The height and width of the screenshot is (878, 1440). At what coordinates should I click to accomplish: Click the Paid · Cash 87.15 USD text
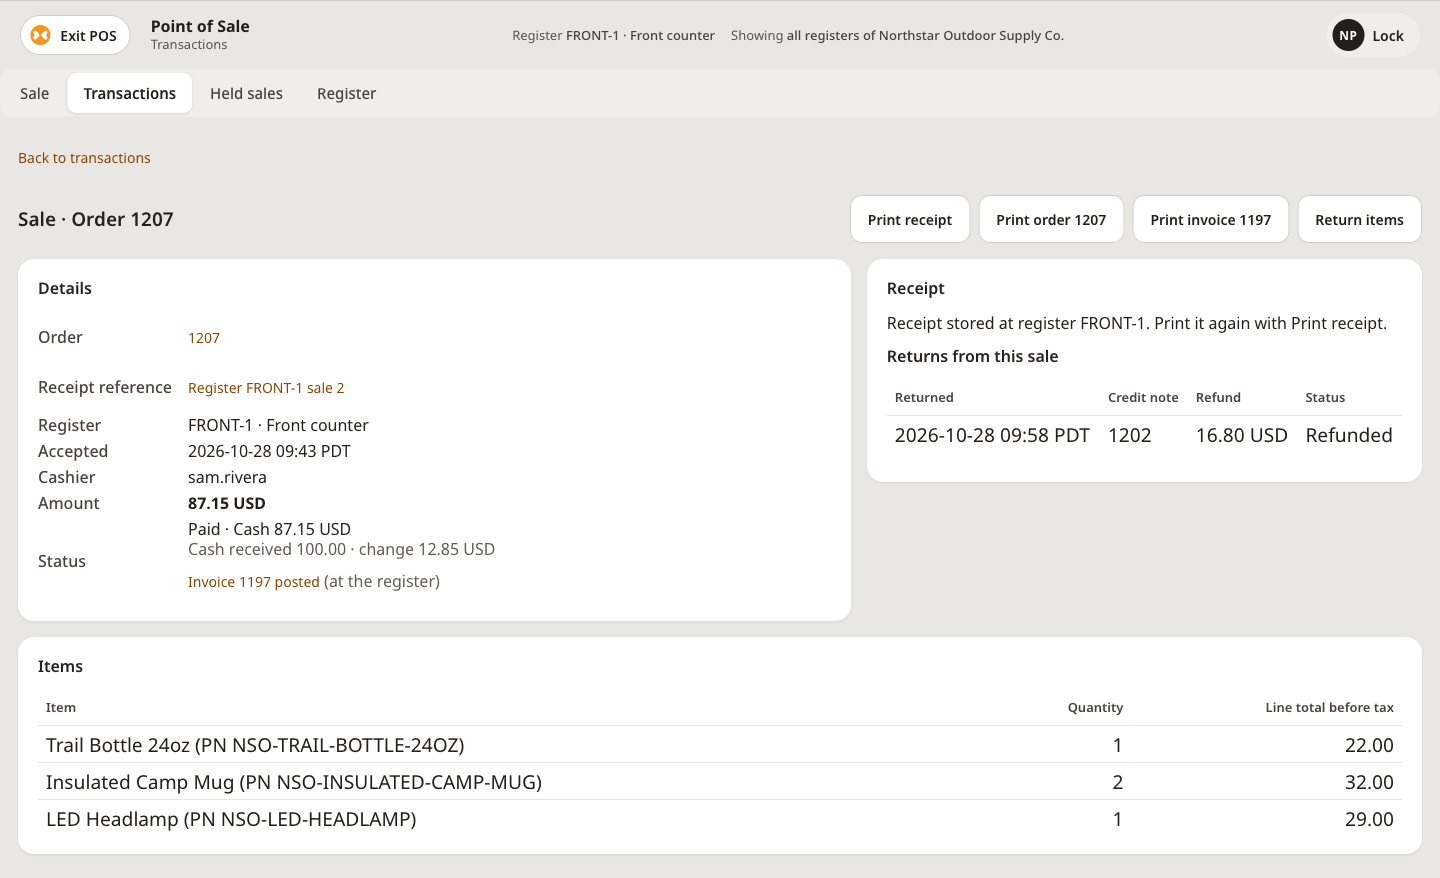[x=269, y=529]
